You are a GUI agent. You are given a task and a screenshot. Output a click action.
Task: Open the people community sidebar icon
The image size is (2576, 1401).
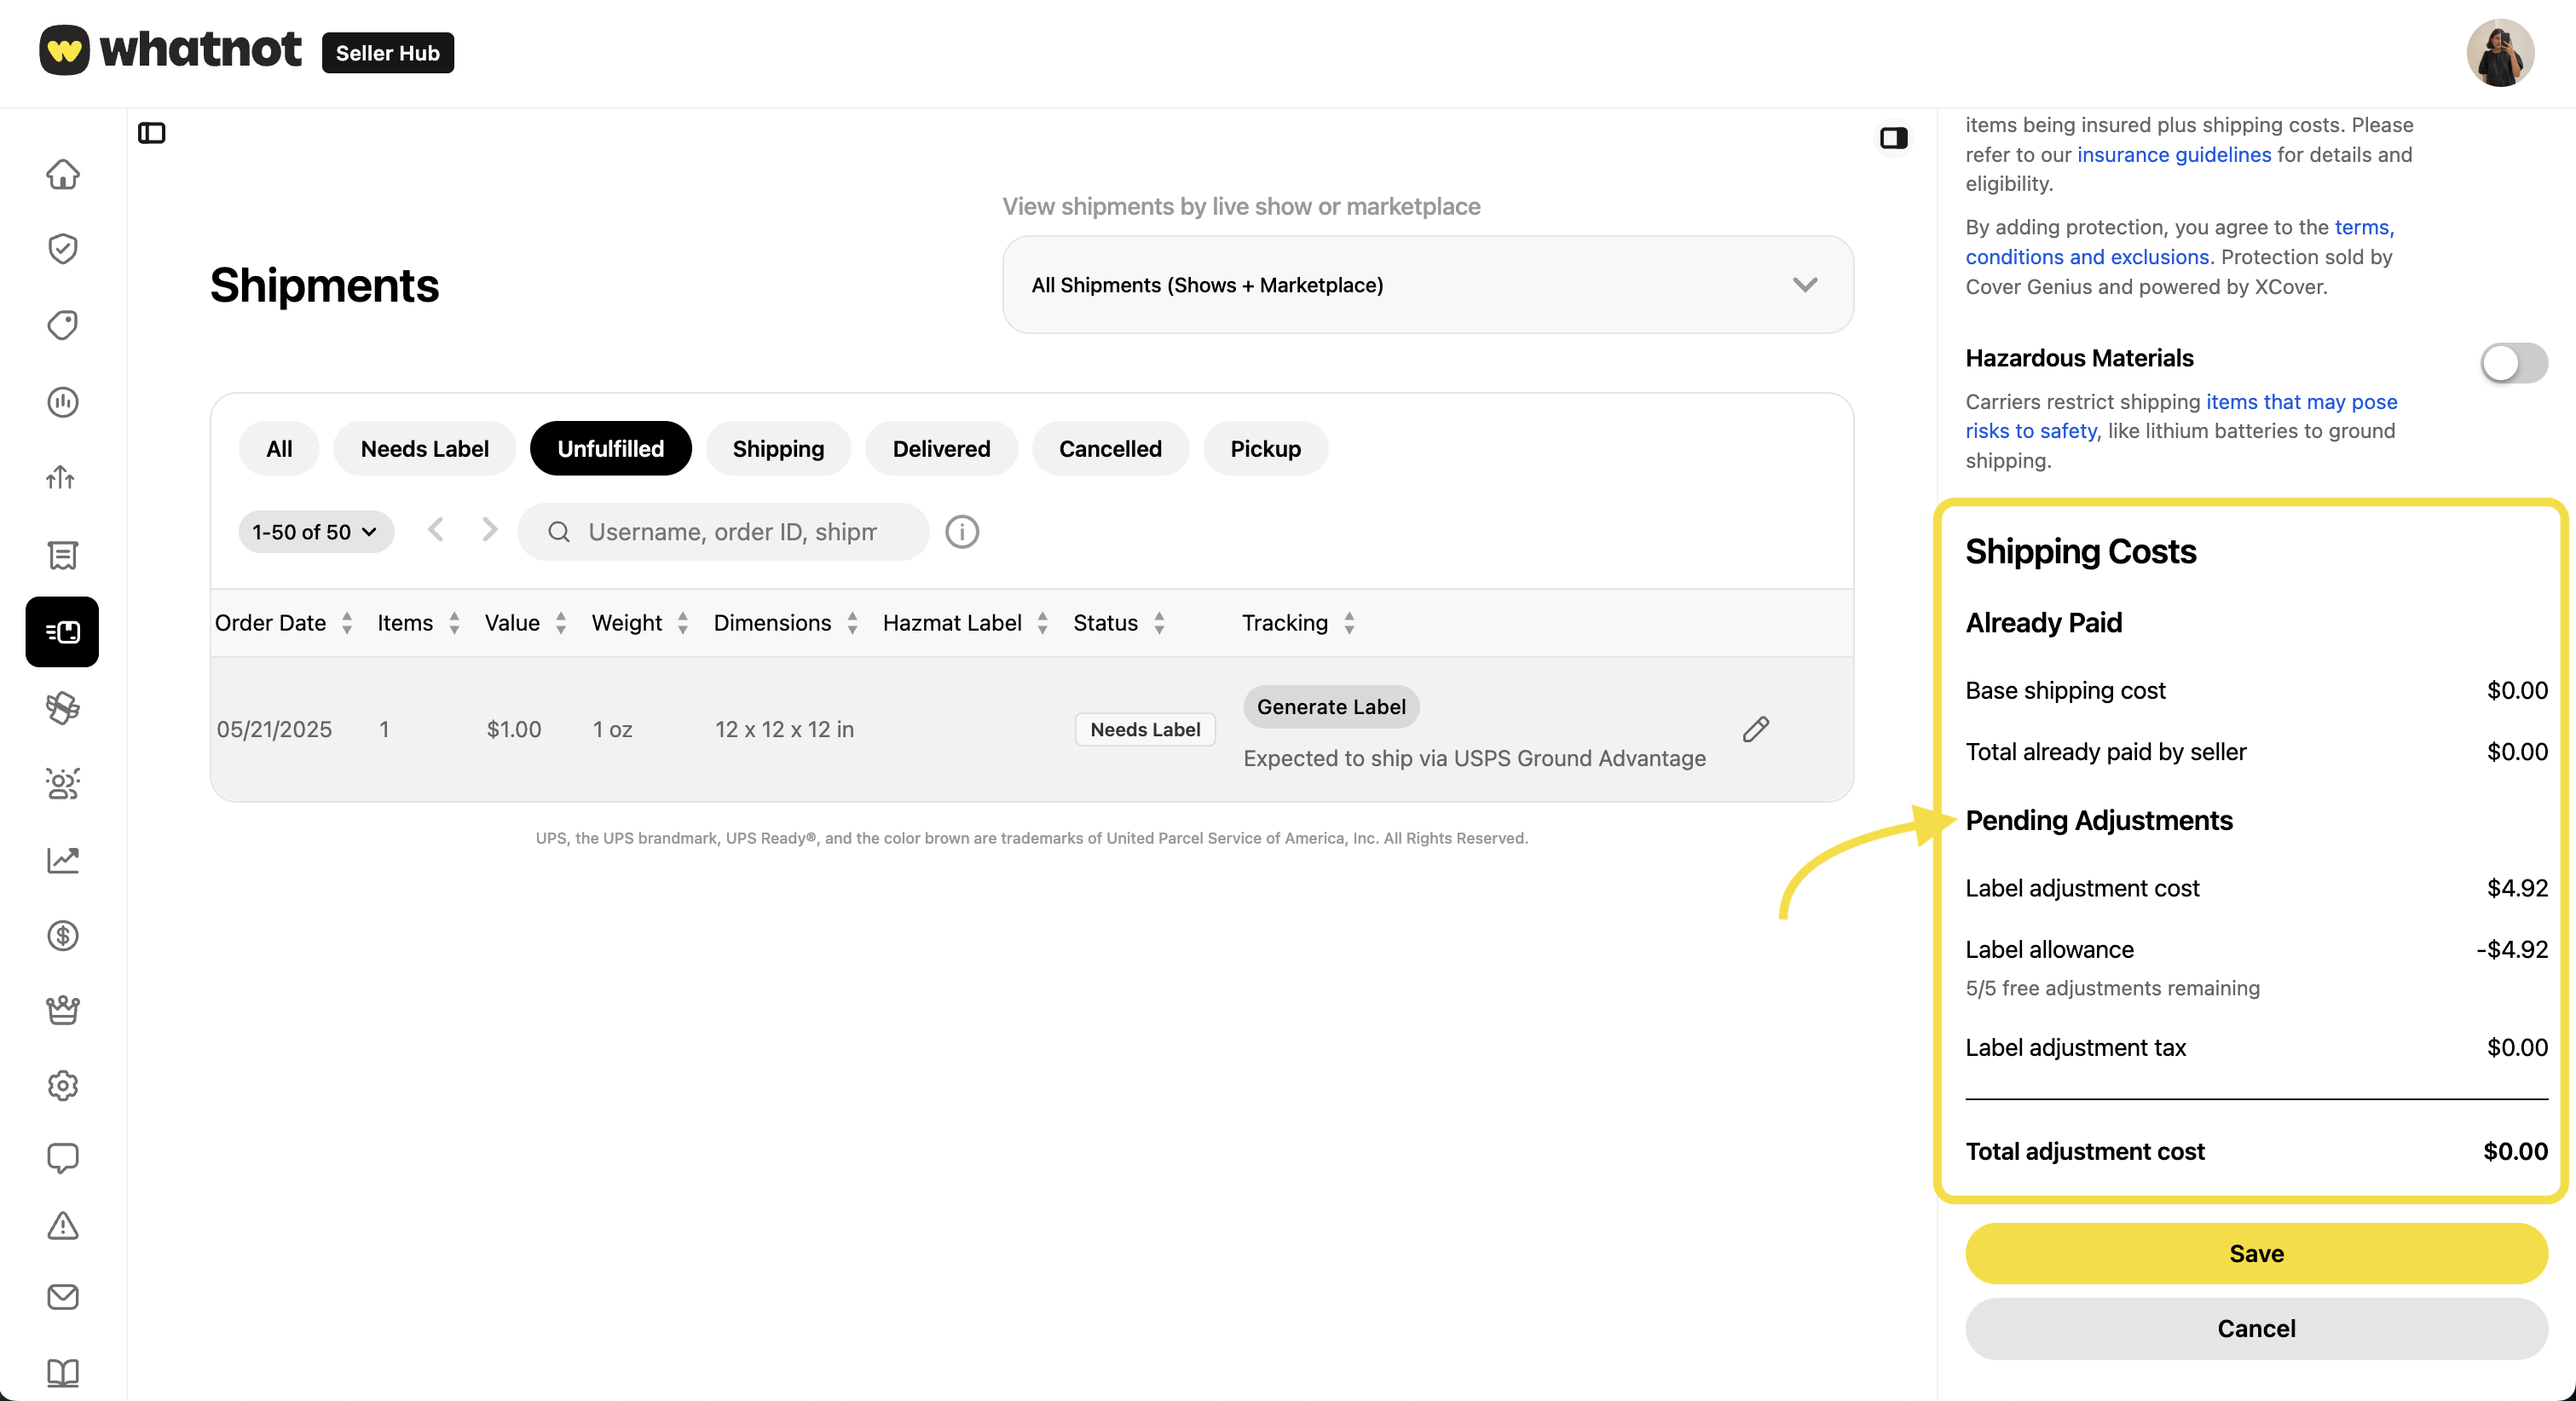(63, 784)
